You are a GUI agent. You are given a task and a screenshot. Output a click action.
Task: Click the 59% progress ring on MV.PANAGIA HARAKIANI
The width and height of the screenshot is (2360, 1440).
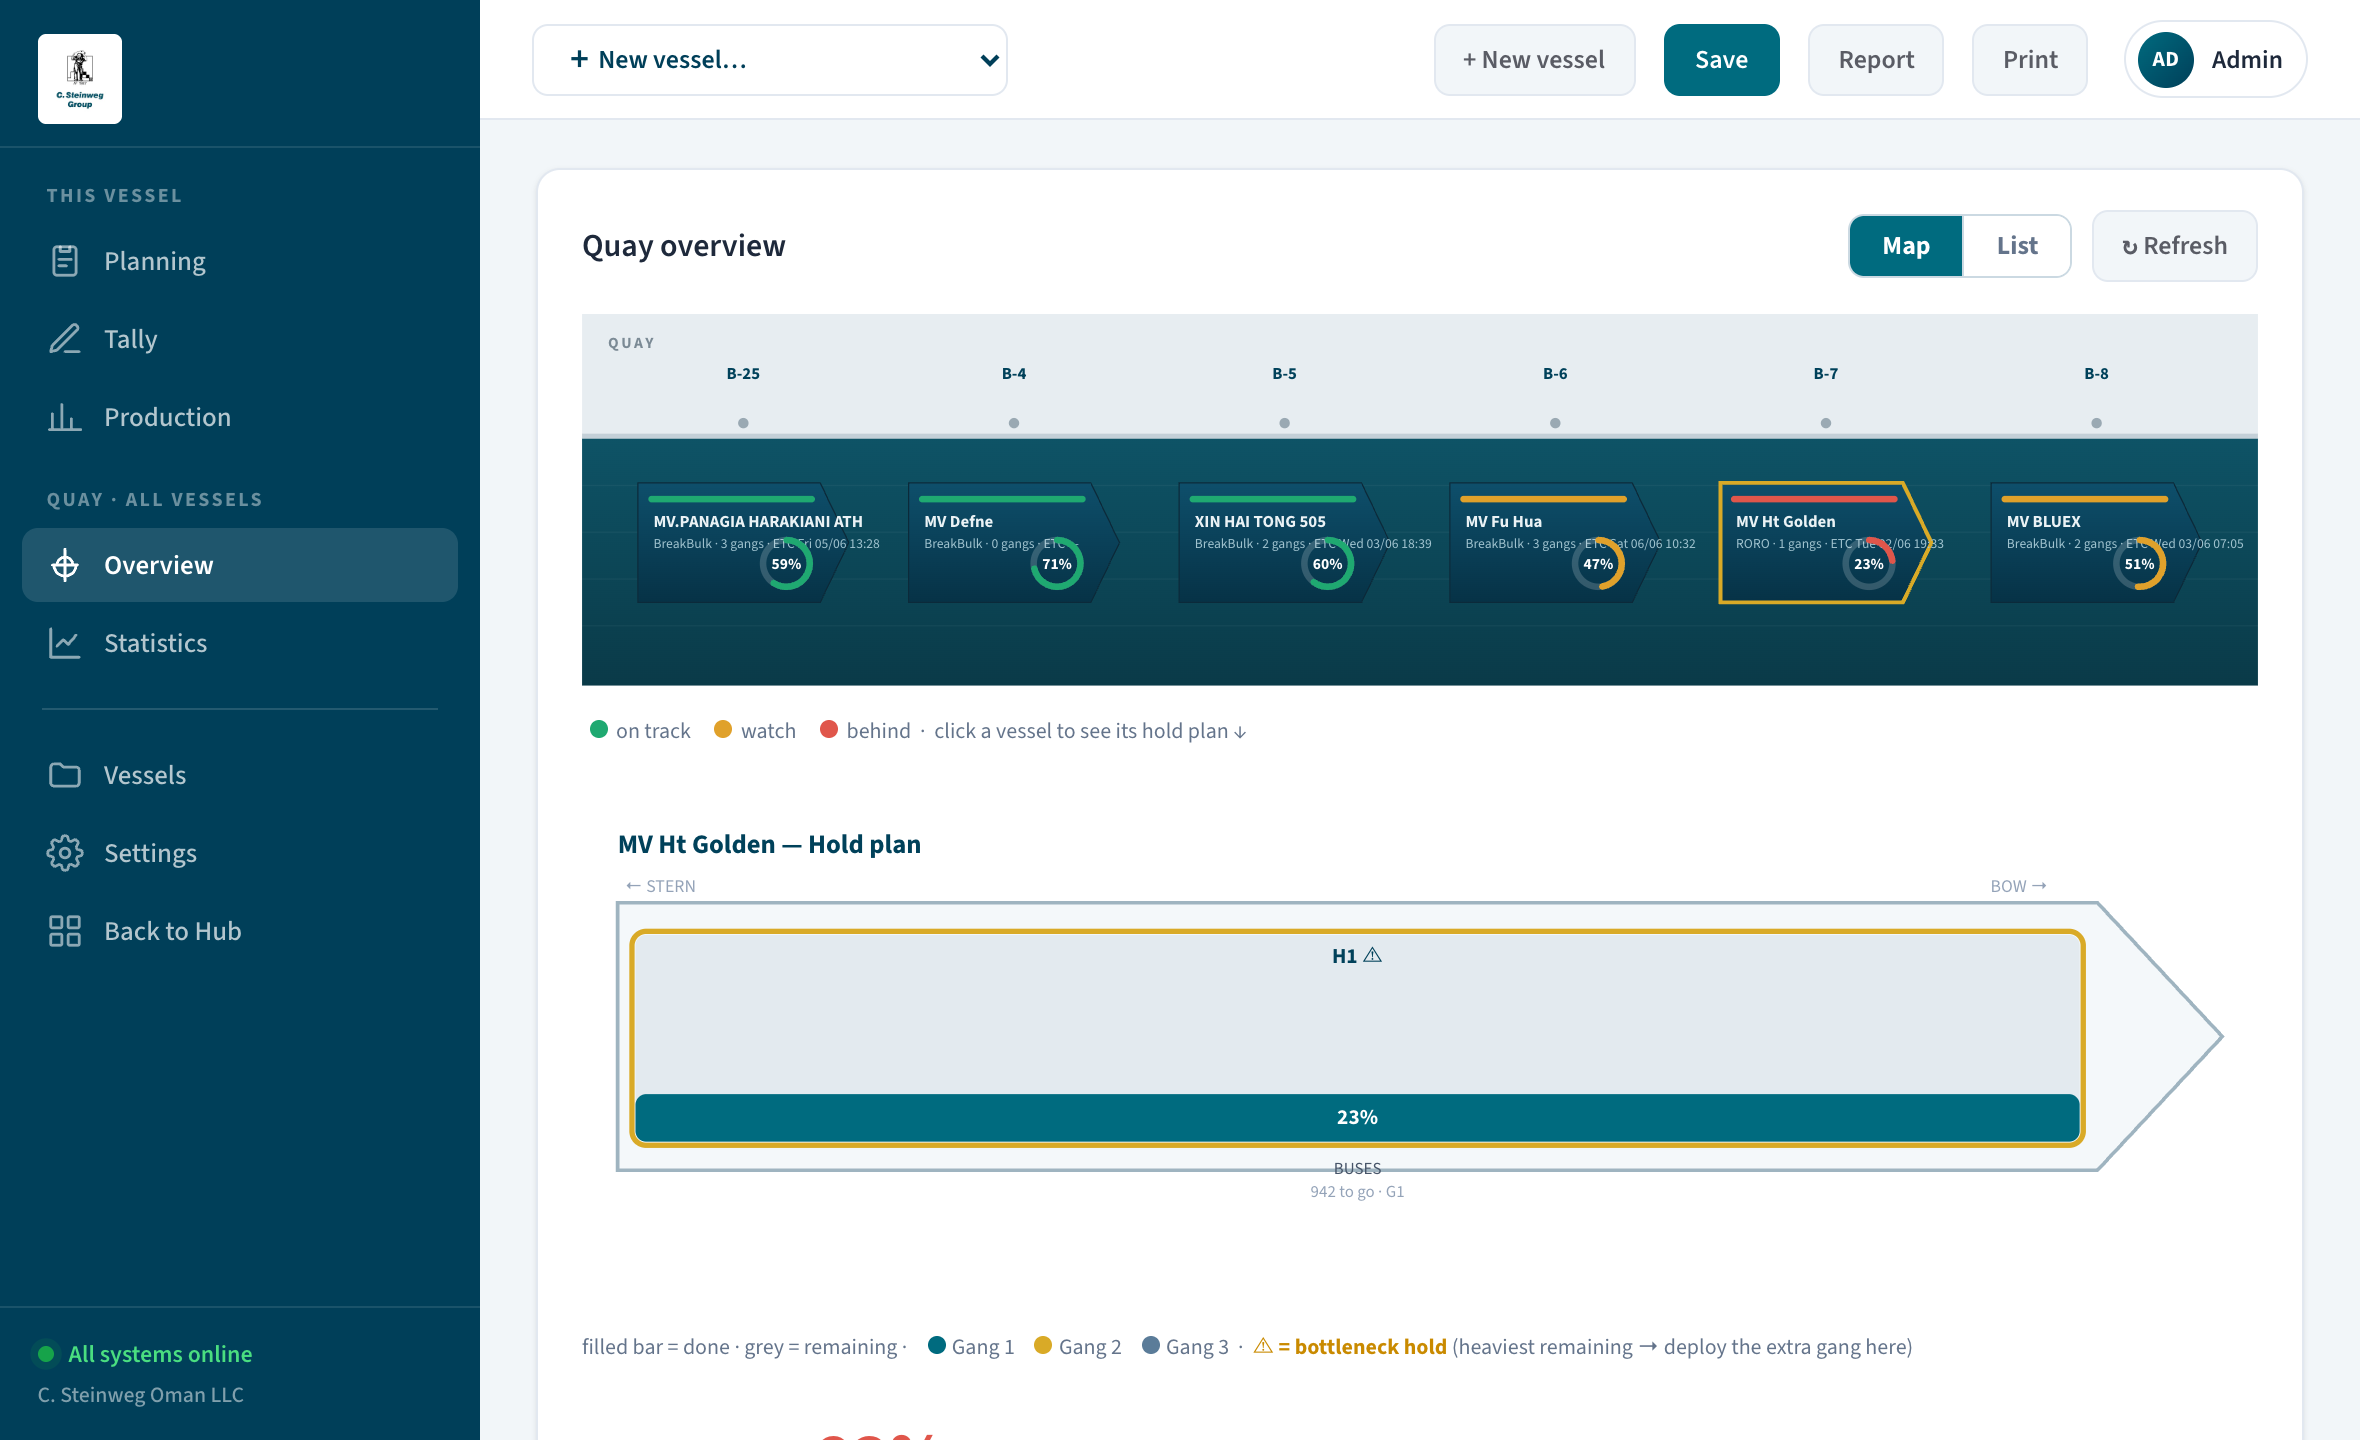click(x=786, y=564)
